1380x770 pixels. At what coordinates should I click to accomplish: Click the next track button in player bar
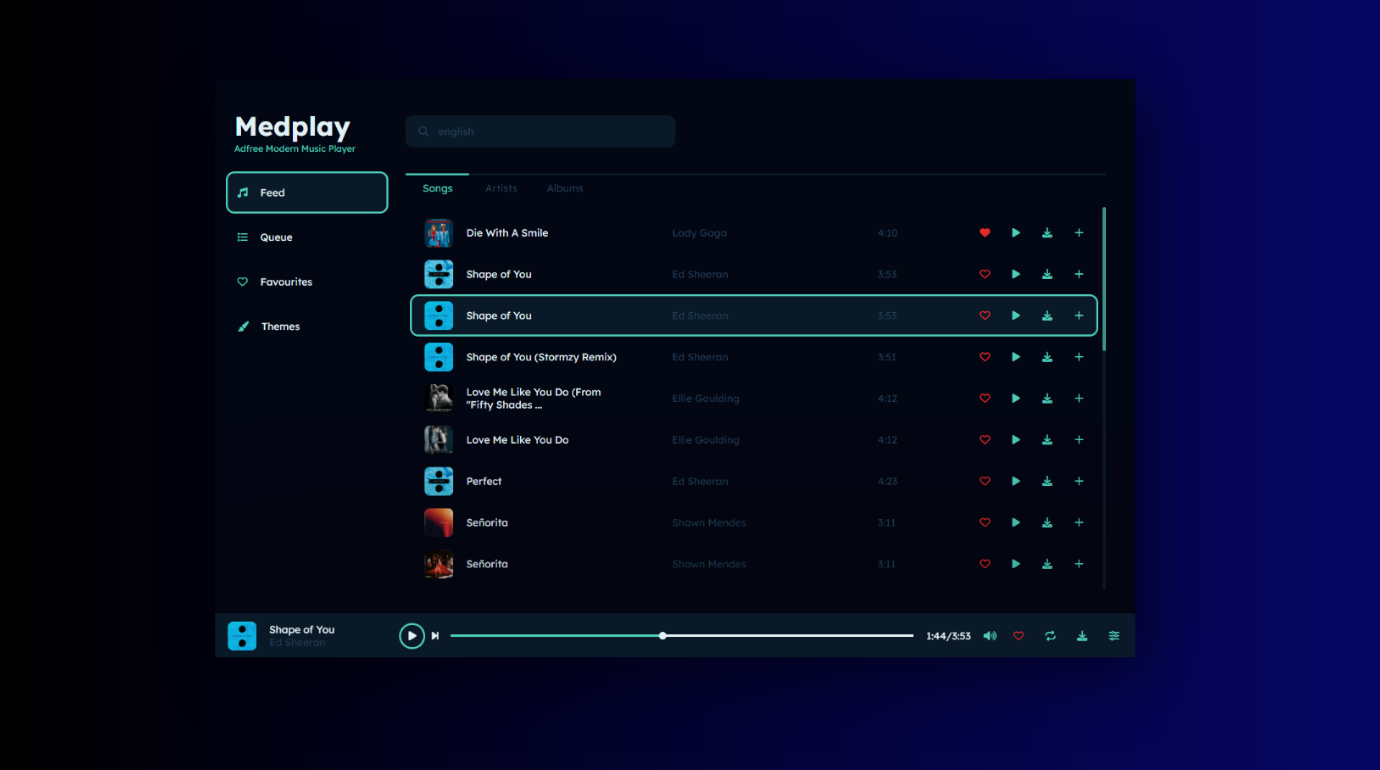(435, 636)
